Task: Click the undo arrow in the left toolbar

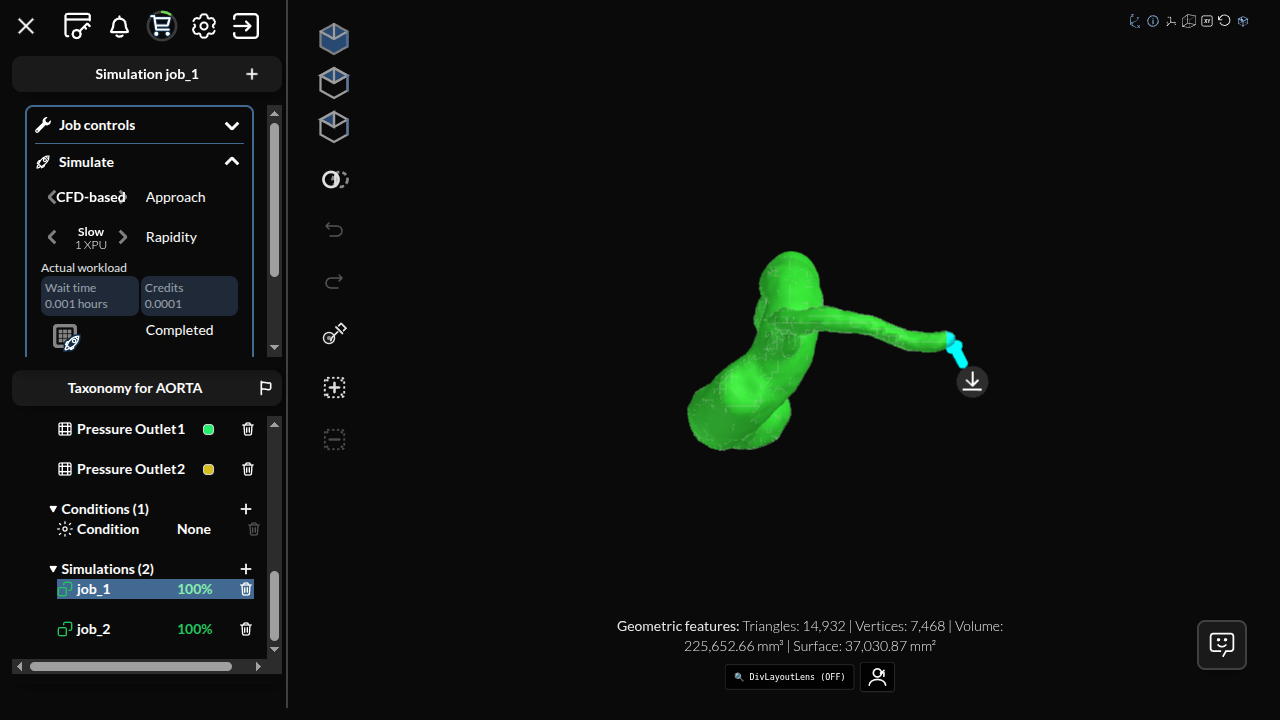Action: pyautogui.click(x=334, y=229)
